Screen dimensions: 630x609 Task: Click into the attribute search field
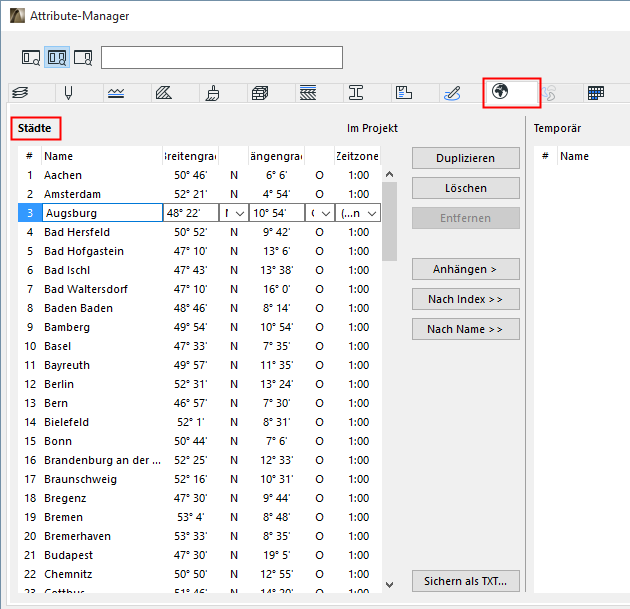222,57
